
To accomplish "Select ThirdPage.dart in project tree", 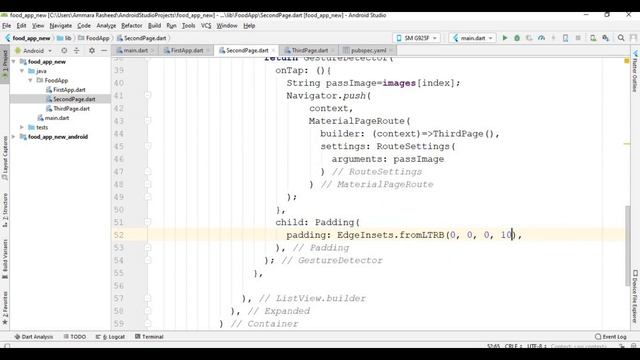I will [x=71, y=109].
